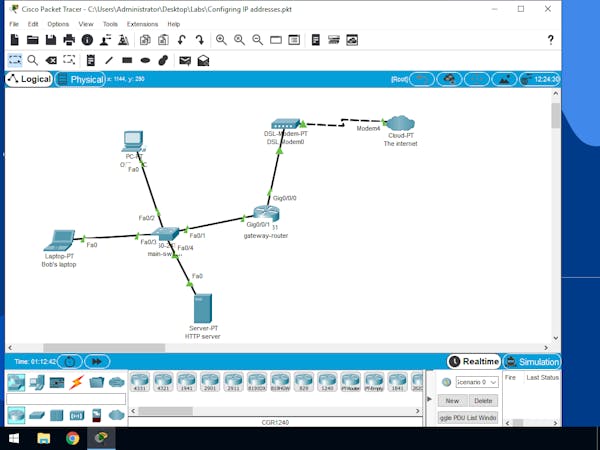The image size is (600, 450).
Task: Select the Delete tool
Action: click(51, 60)
